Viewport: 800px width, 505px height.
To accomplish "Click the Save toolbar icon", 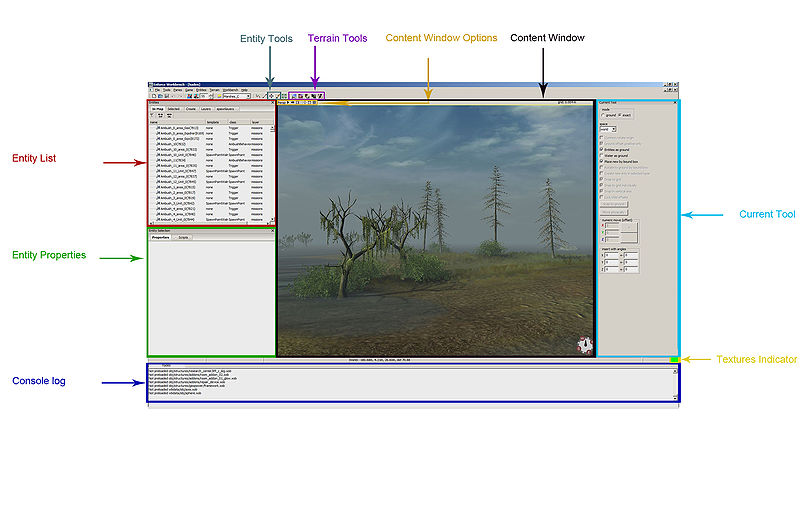I will (165, 95).
